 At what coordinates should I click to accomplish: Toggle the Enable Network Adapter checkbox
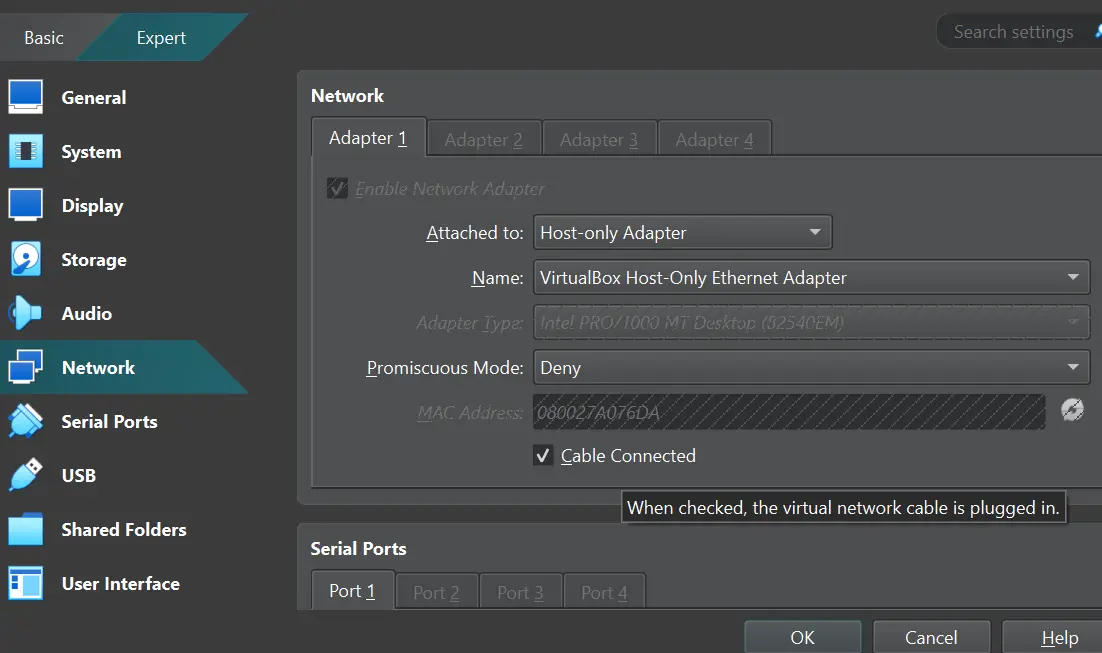point(338,189)
